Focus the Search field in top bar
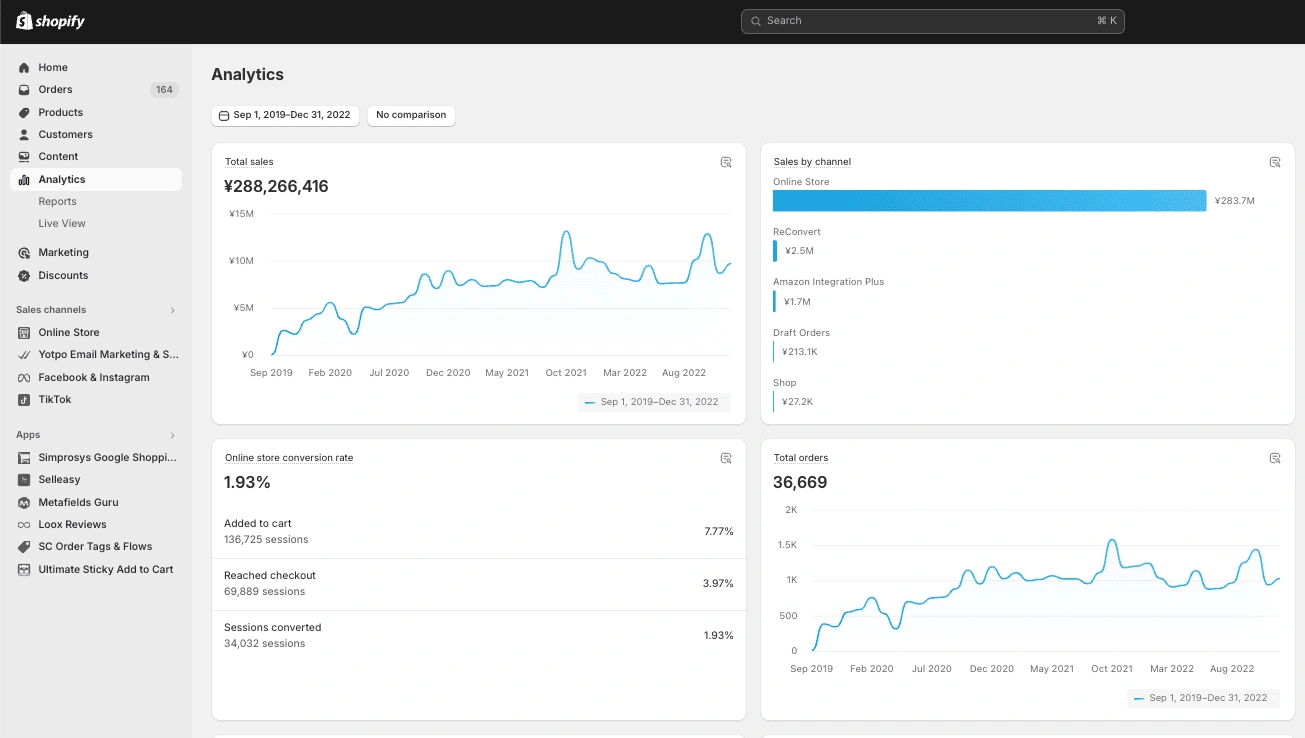This screenshot has width=1305, height=738. (x=932, y=21)
